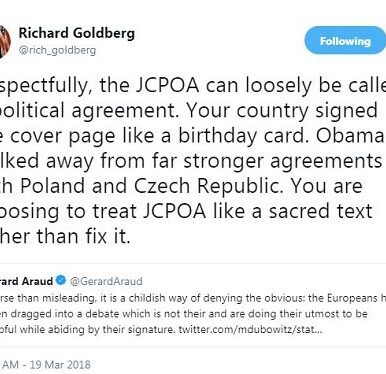Click the verified badge beside Araud

[x=61, y=281]
